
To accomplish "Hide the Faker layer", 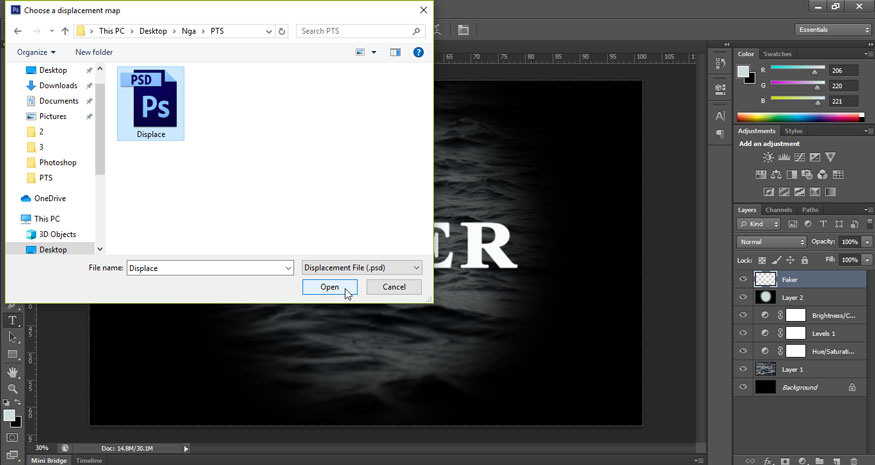I will [743, 280].
